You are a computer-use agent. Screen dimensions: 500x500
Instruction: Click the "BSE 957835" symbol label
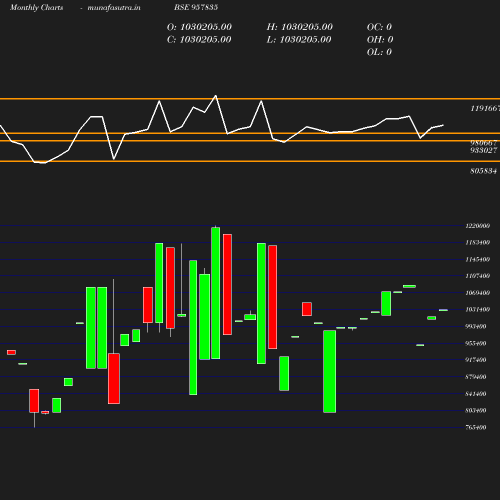point(196,7)
